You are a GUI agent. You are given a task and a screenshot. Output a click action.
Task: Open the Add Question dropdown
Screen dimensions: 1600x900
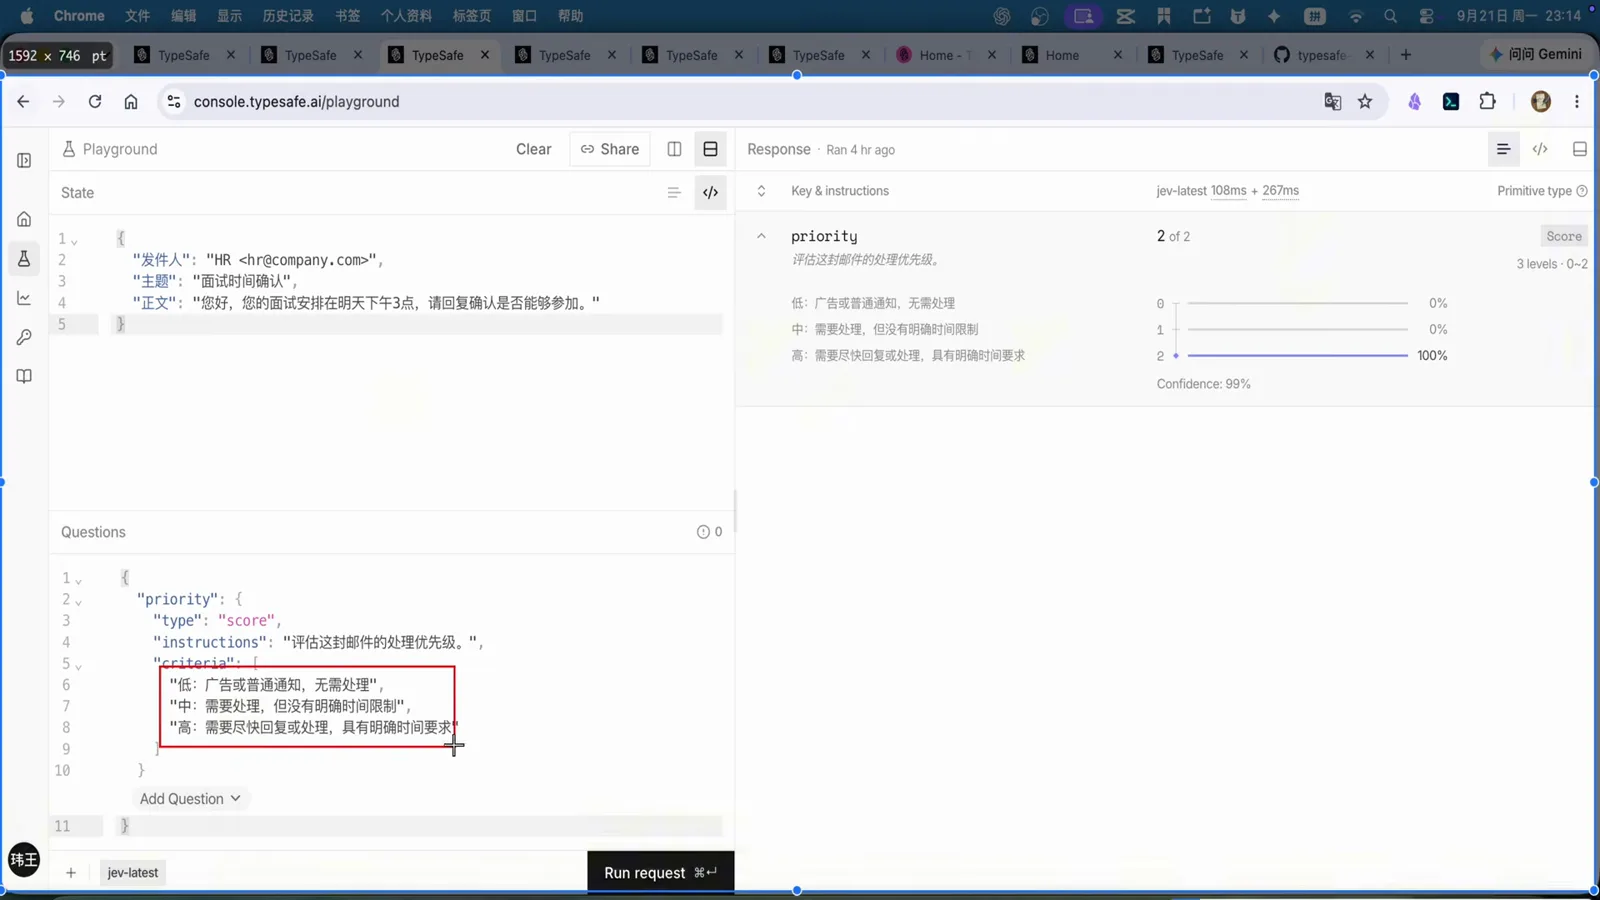coord(190,798)
